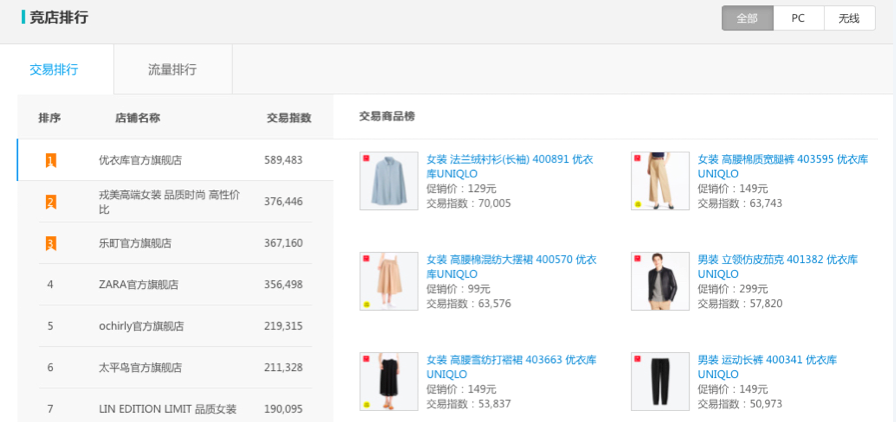
Task: Open link 男装 运动长裤 400341
Action: tap(767, 367)
